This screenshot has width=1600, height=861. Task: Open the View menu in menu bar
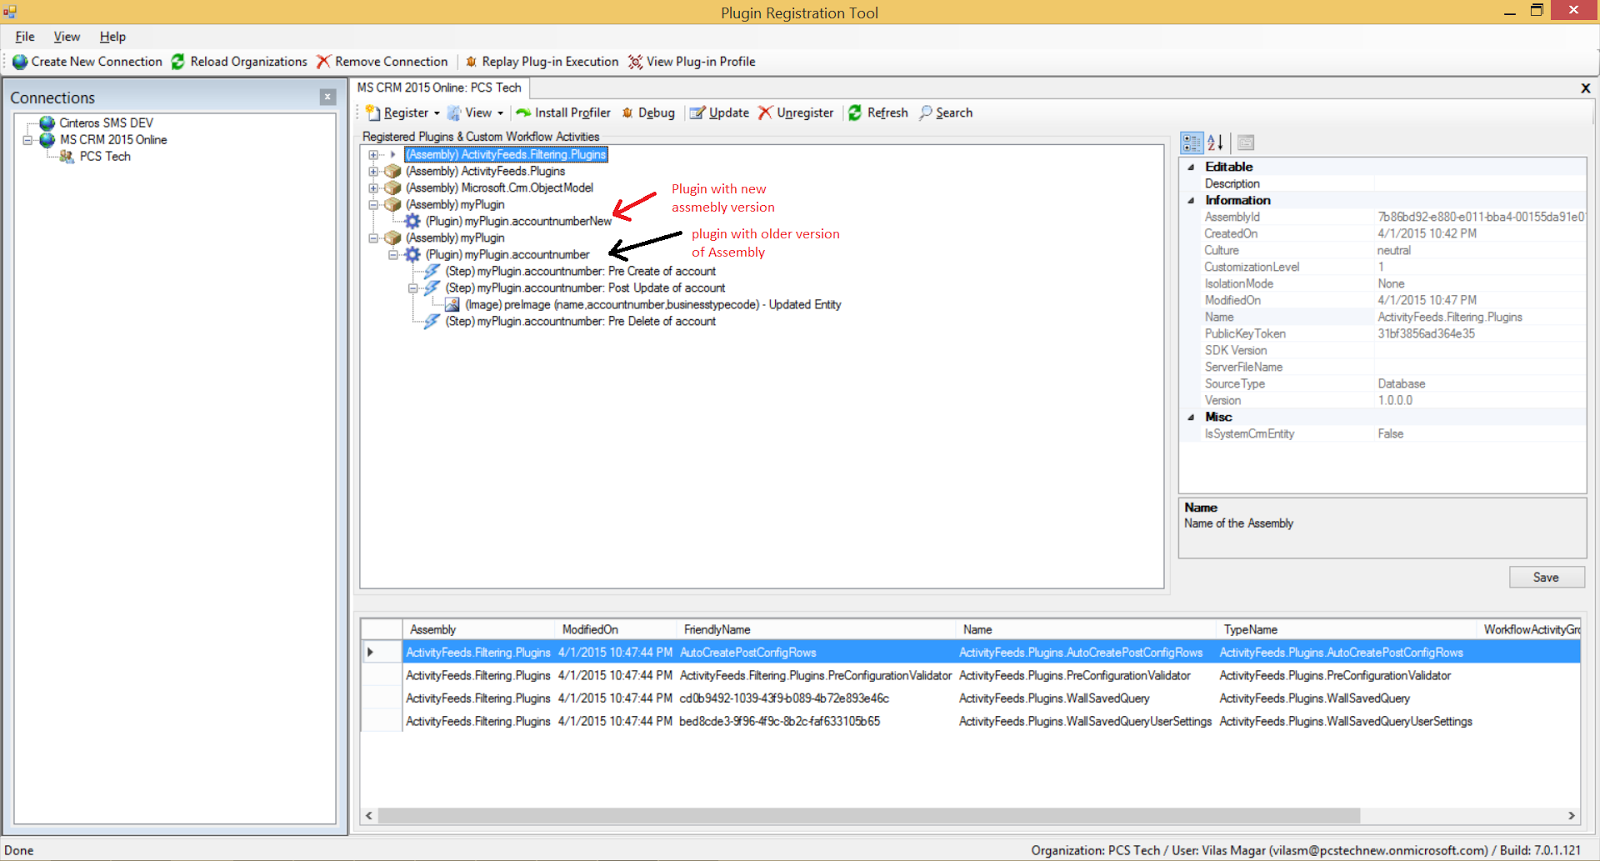67,37
